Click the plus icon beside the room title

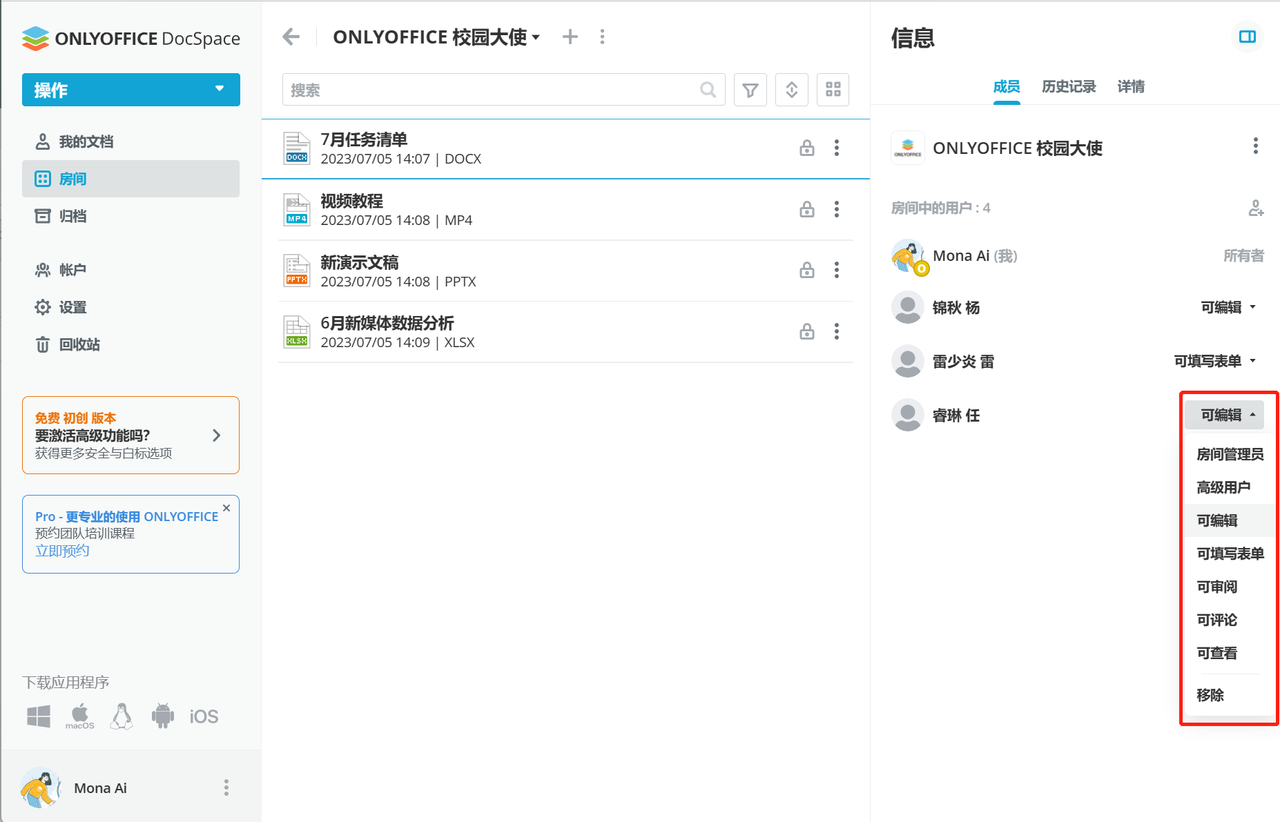(570, 37)
